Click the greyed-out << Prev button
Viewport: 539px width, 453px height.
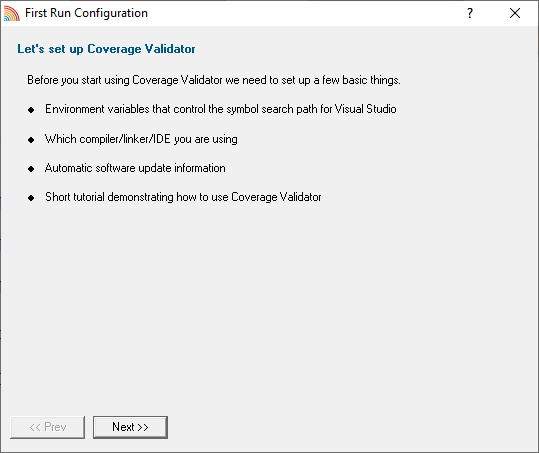[x=47, y=427]
